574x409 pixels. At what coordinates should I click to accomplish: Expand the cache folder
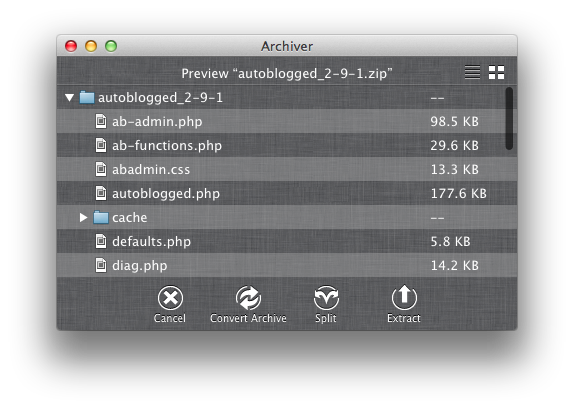83,217
